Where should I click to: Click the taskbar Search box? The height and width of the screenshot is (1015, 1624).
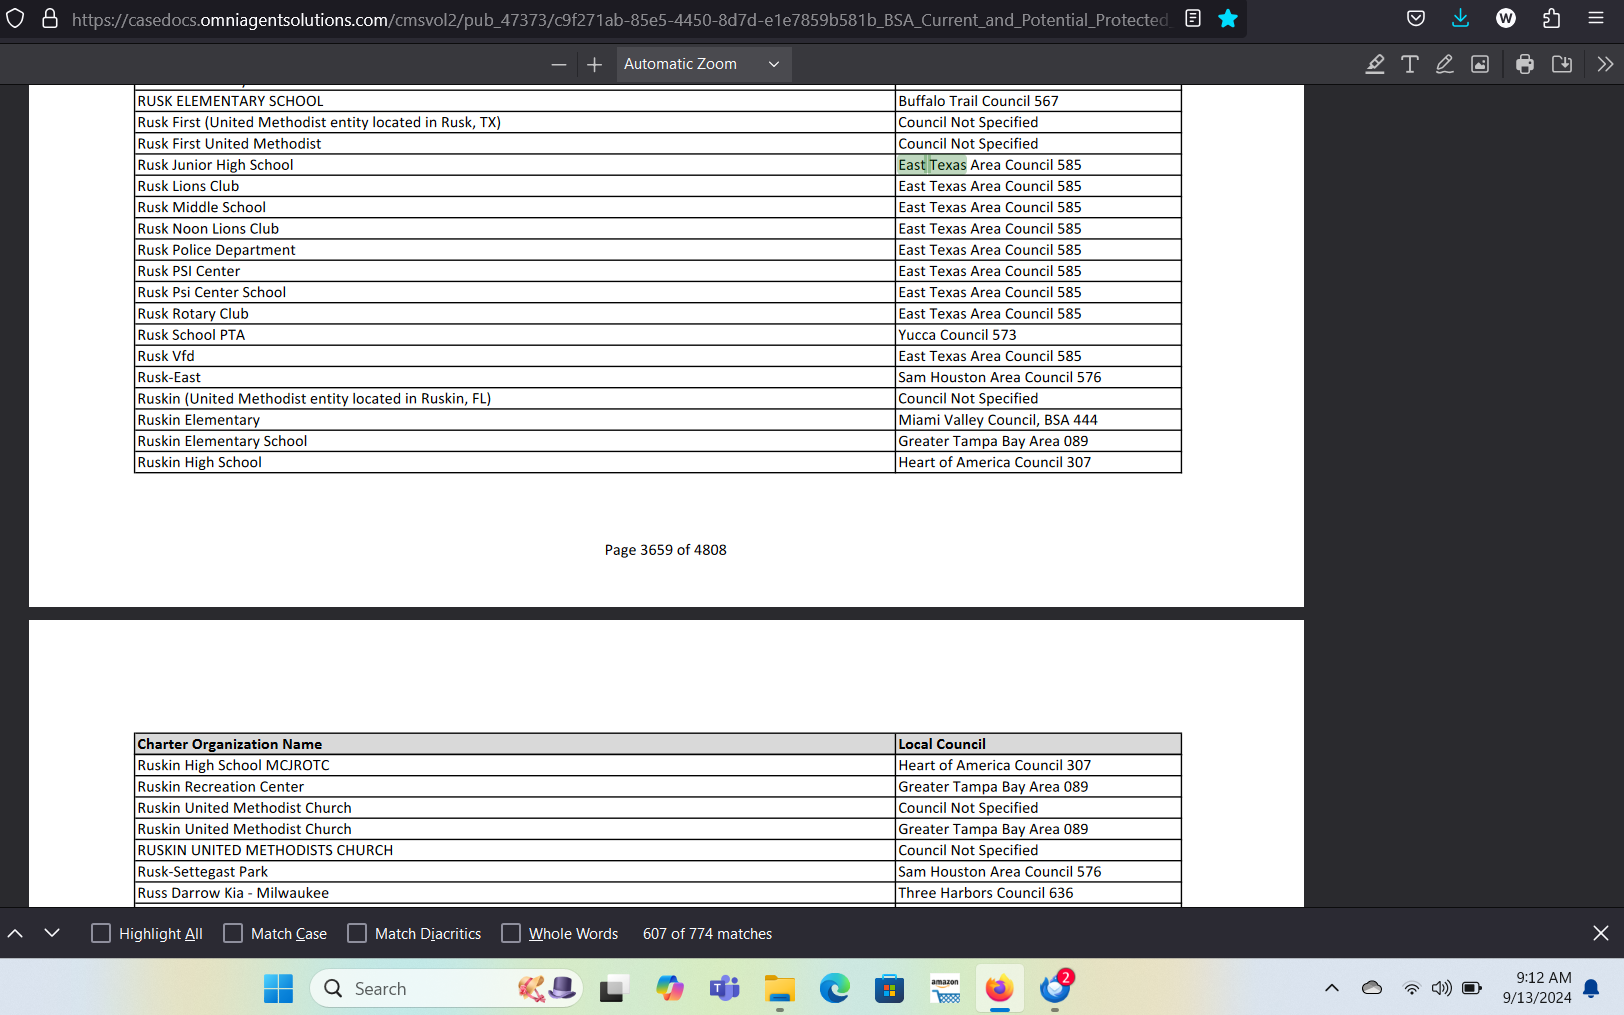point(446,988)
